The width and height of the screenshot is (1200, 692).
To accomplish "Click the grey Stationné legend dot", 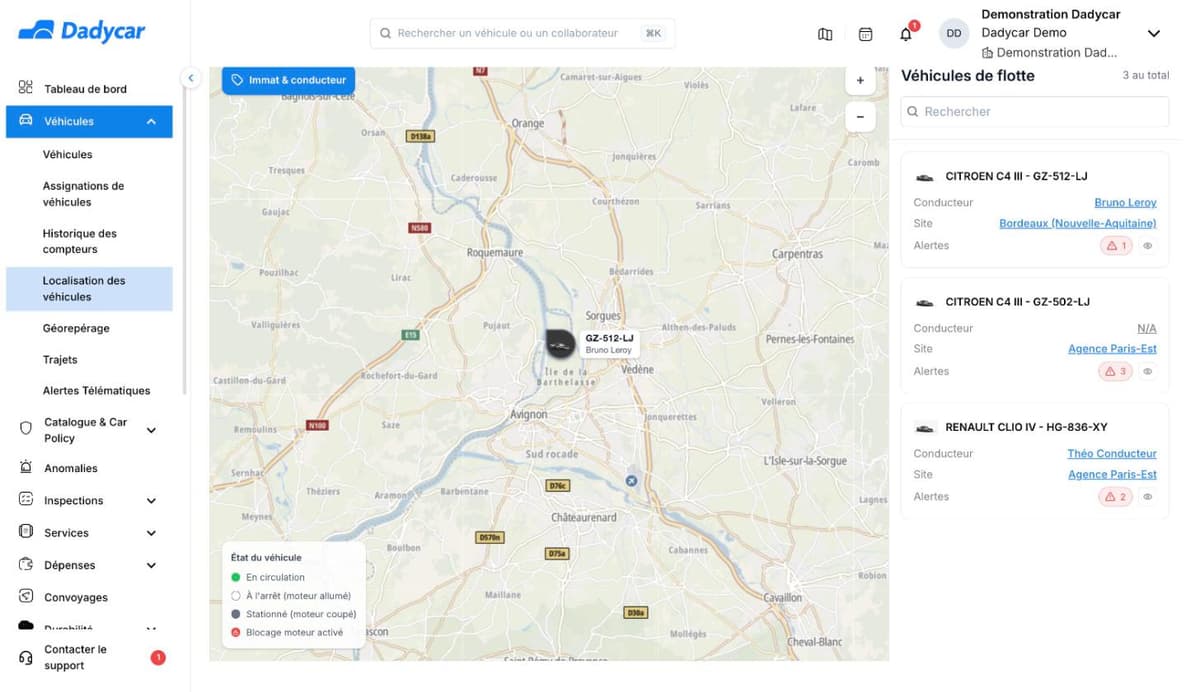I will coord(236,614).
